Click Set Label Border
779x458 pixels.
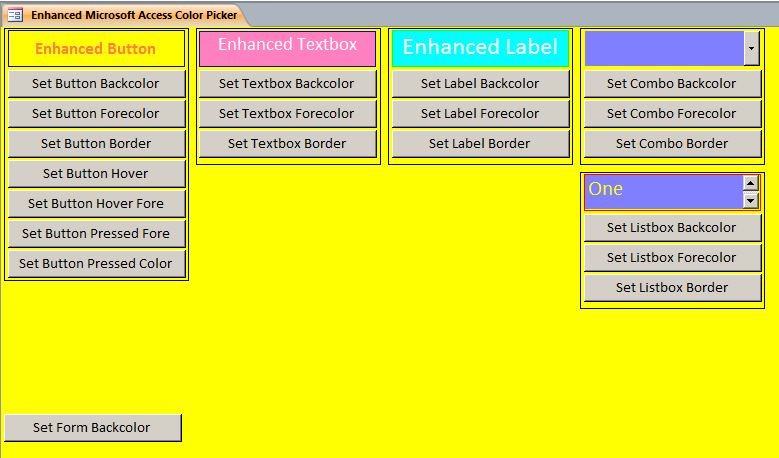480,144
